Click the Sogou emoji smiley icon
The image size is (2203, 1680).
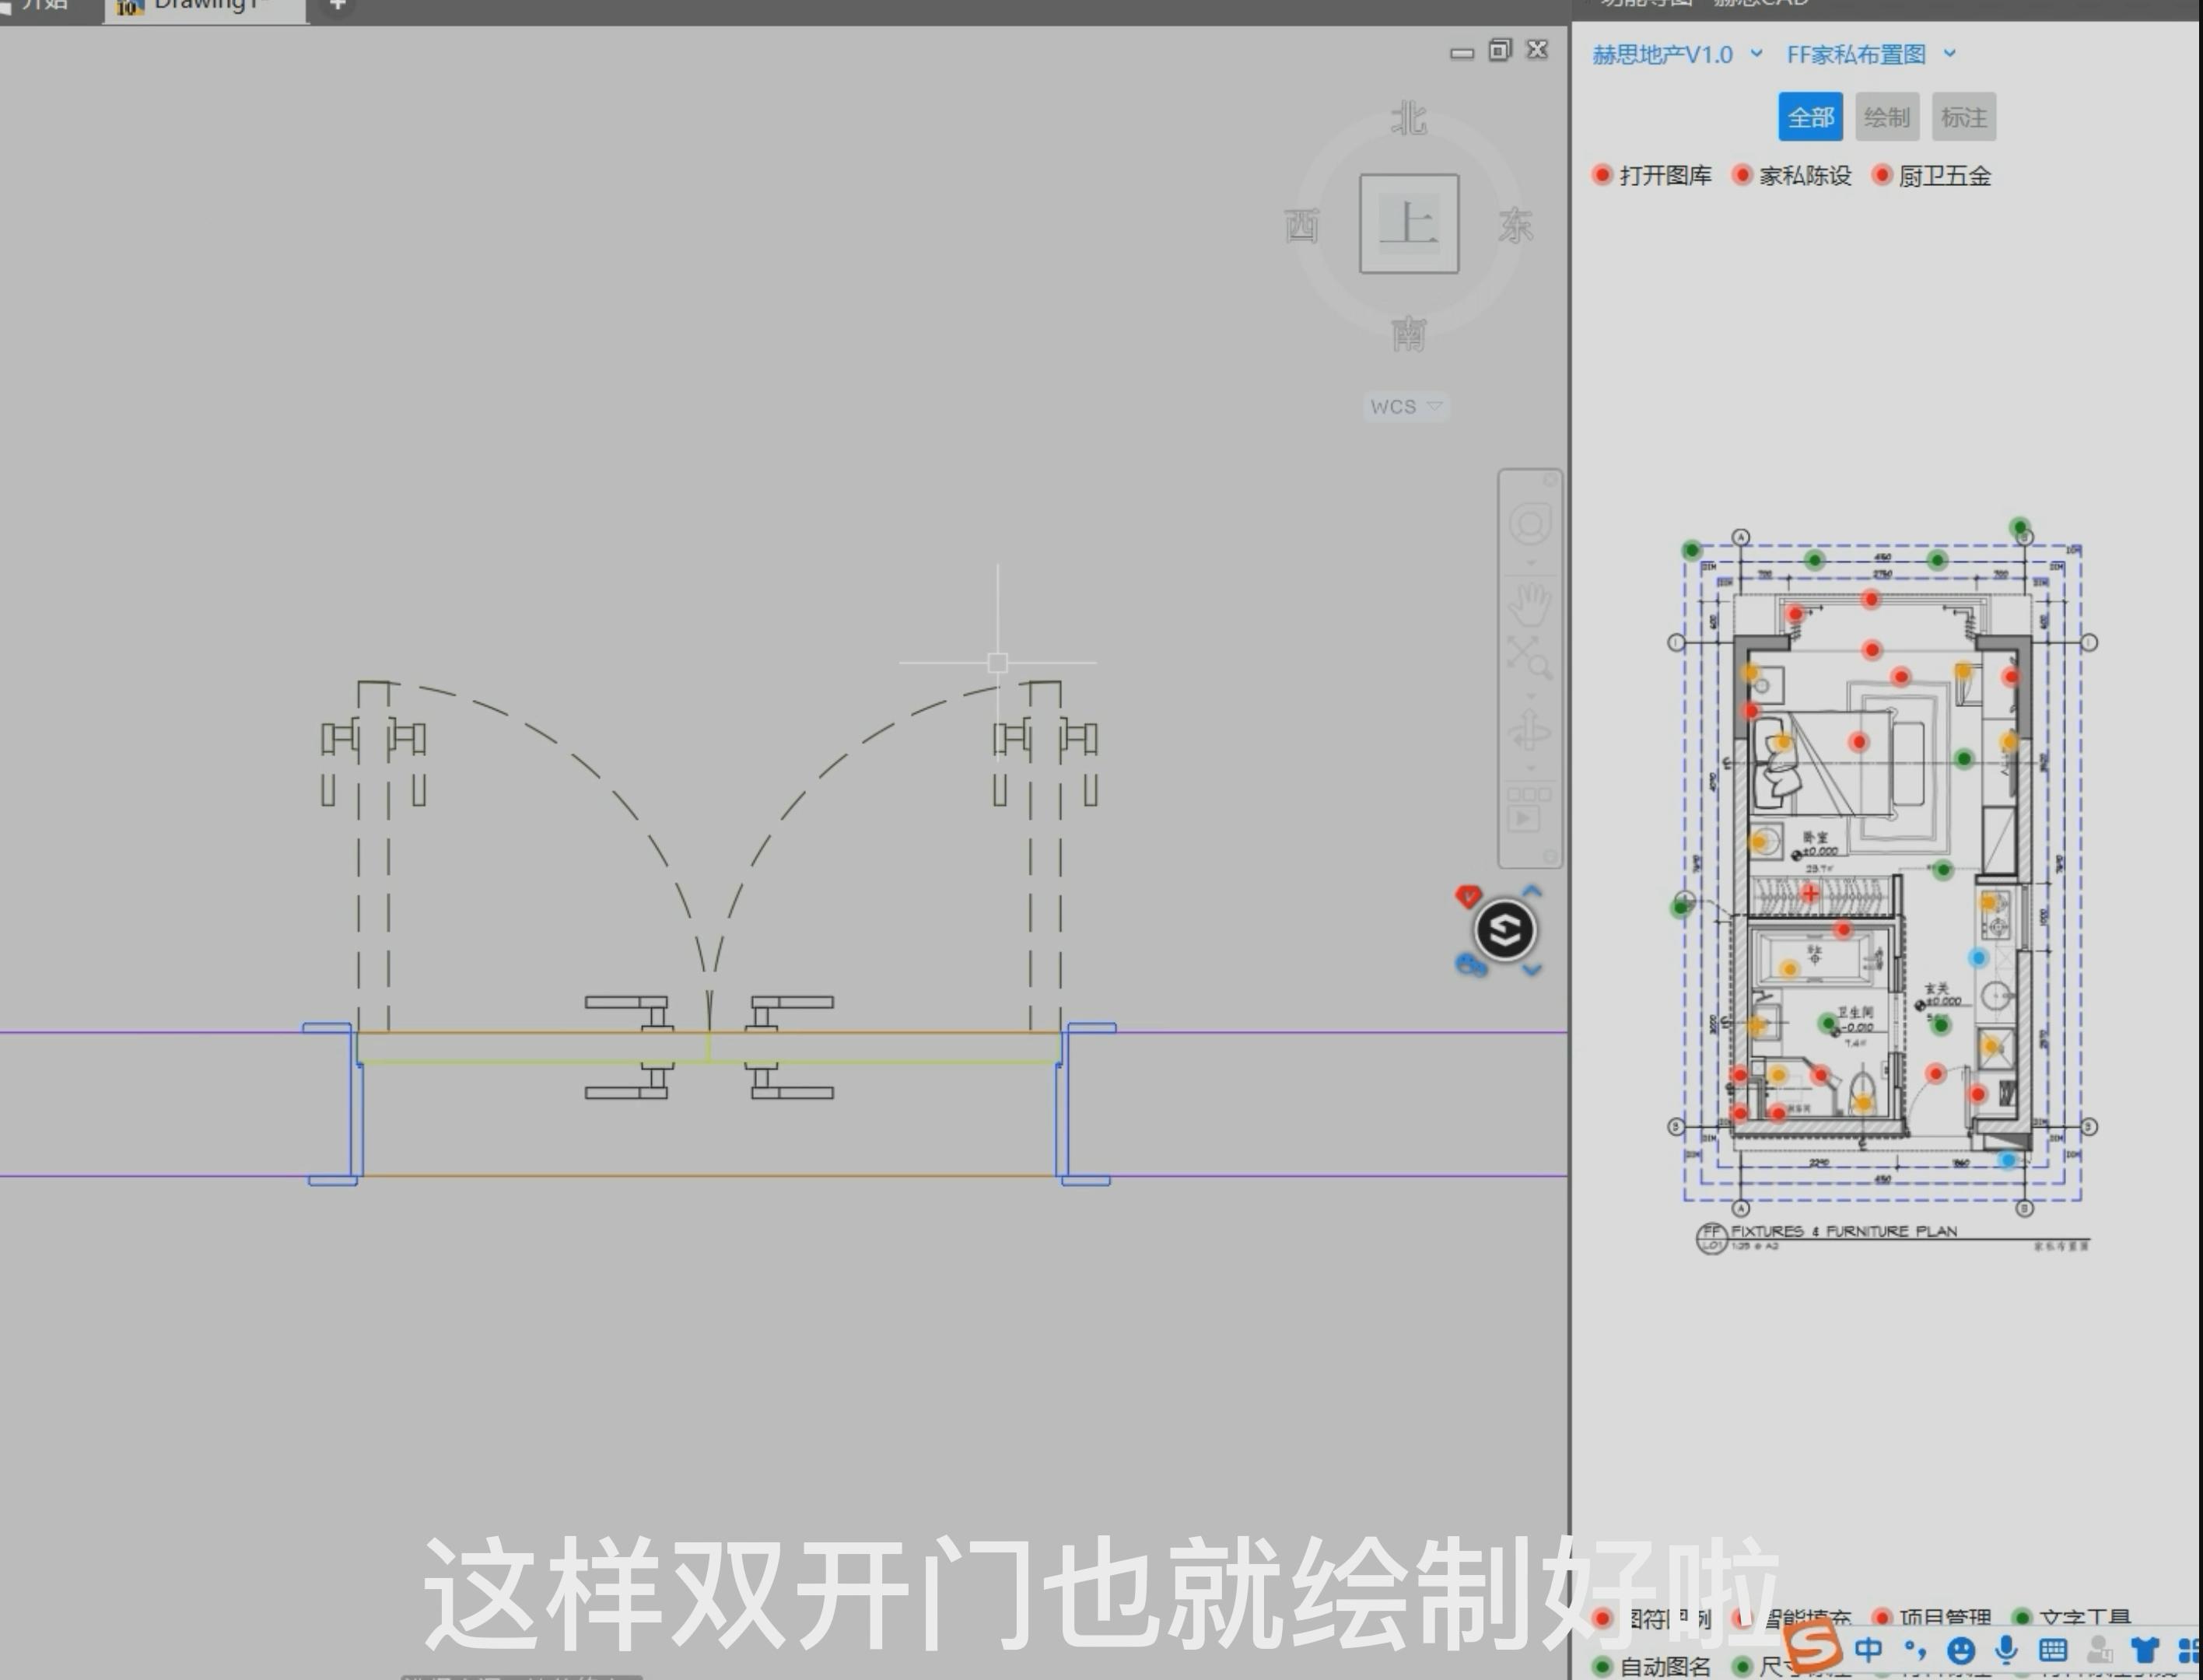1961,1650
